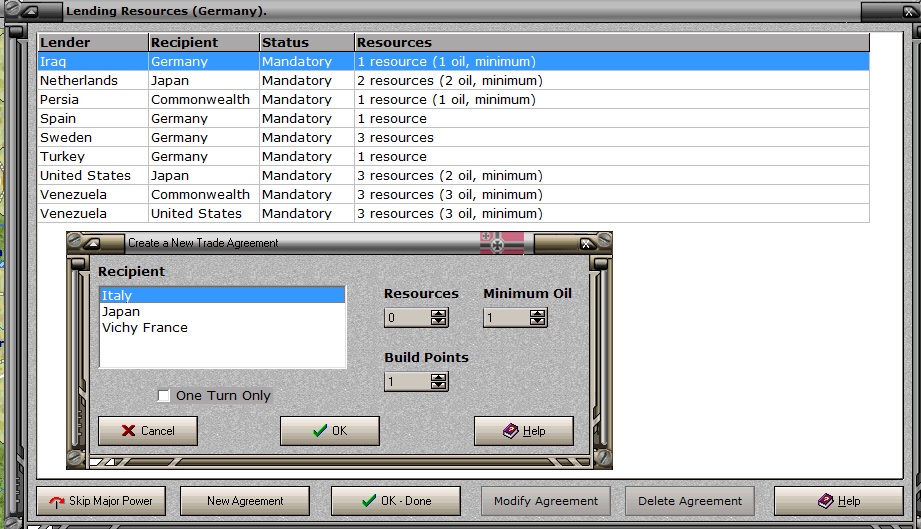The height and width of the screenshot is (529, 921).
Task: Select the Persia lender row
Action: pos(453,99)
